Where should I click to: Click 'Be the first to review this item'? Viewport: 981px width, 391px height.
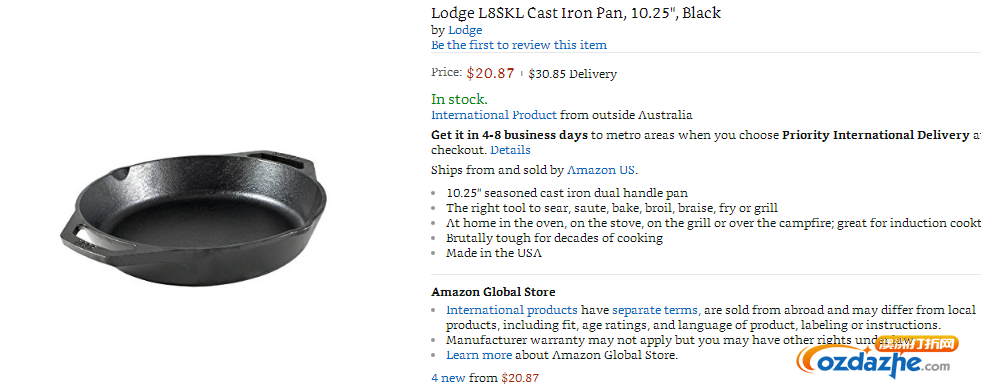pos(519,45)
